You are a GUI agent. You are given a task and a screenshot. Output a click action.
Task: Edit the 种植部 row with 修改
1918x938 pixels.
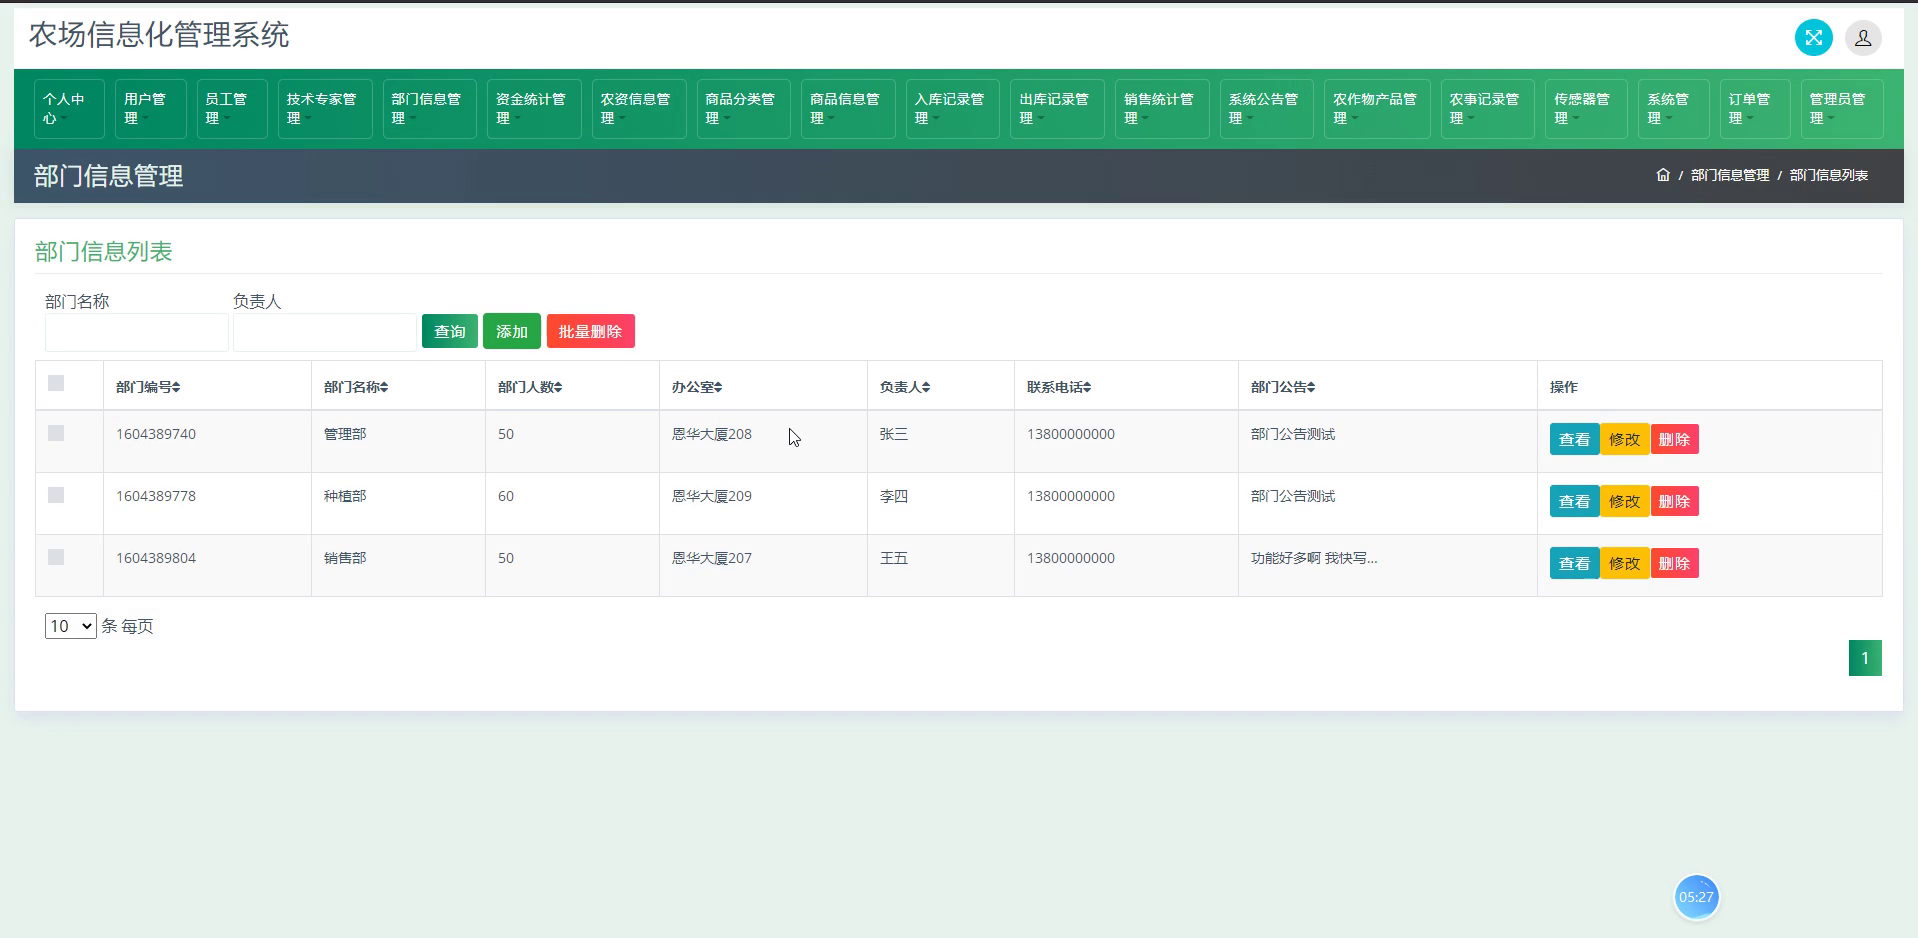[1624, 501]
